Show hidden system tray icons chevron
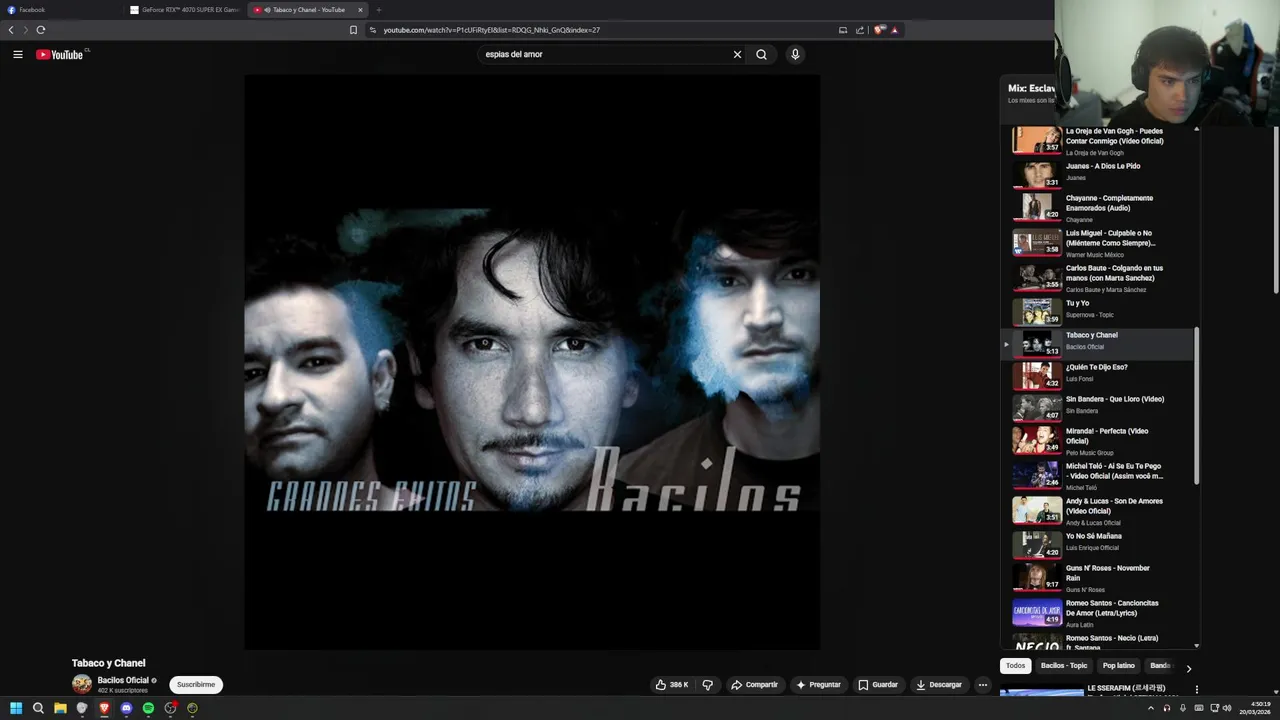The width and height of the screenshot is (1280, 720). pyautogui.click(x=1150, y=708)
